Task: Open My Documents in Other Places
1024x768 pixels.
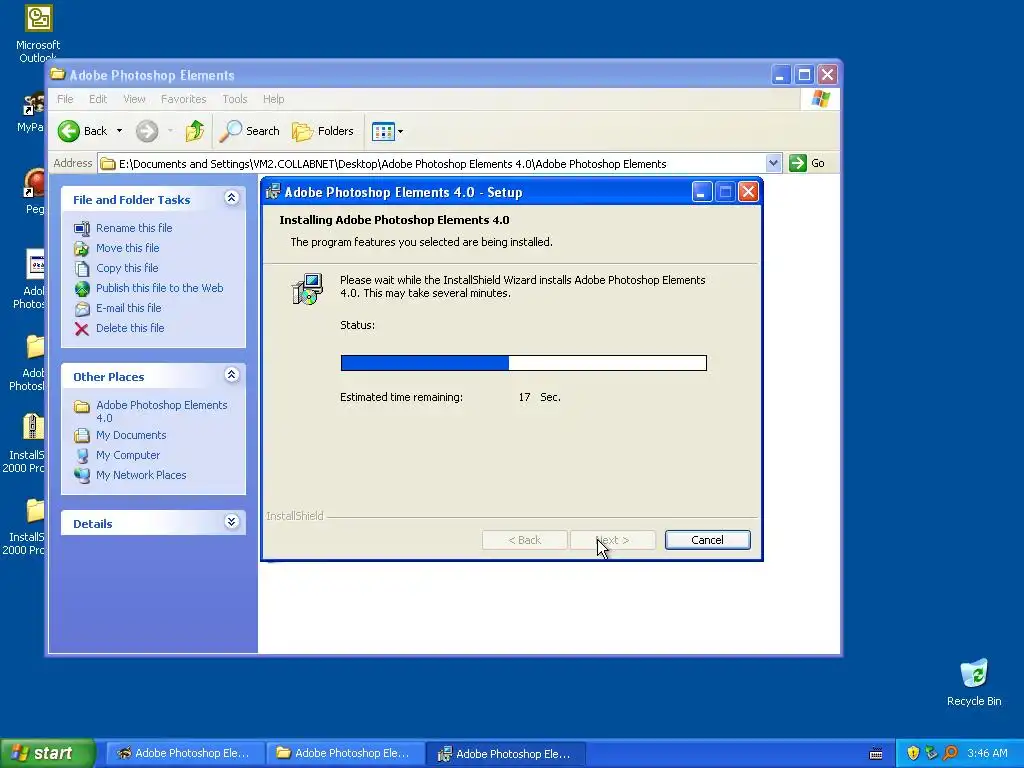Action: 131,435
